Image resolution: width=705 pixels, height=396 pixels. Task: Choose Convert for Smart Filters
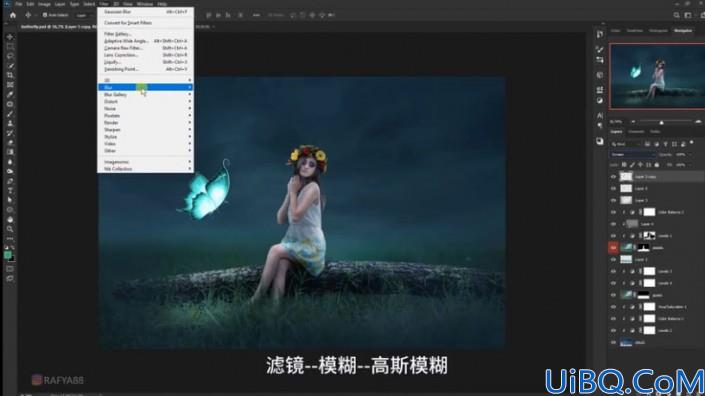[146, 23]
